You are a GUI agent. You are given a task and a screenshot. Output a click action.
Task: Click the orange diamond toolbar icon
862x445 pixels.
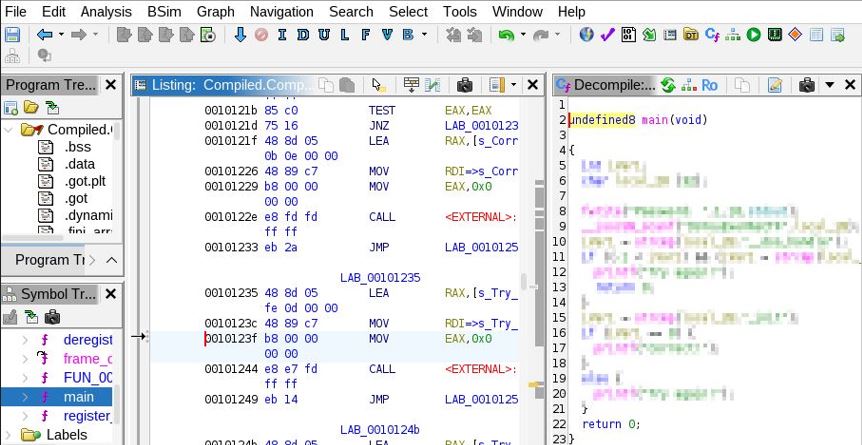795,35
